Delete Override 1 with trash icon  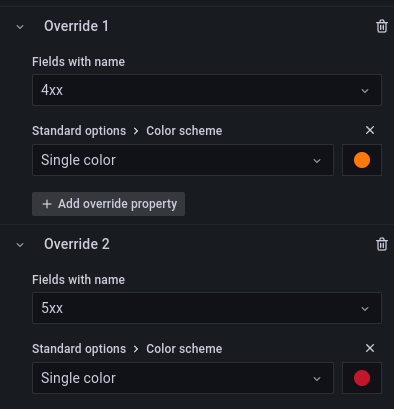[382, 26]
